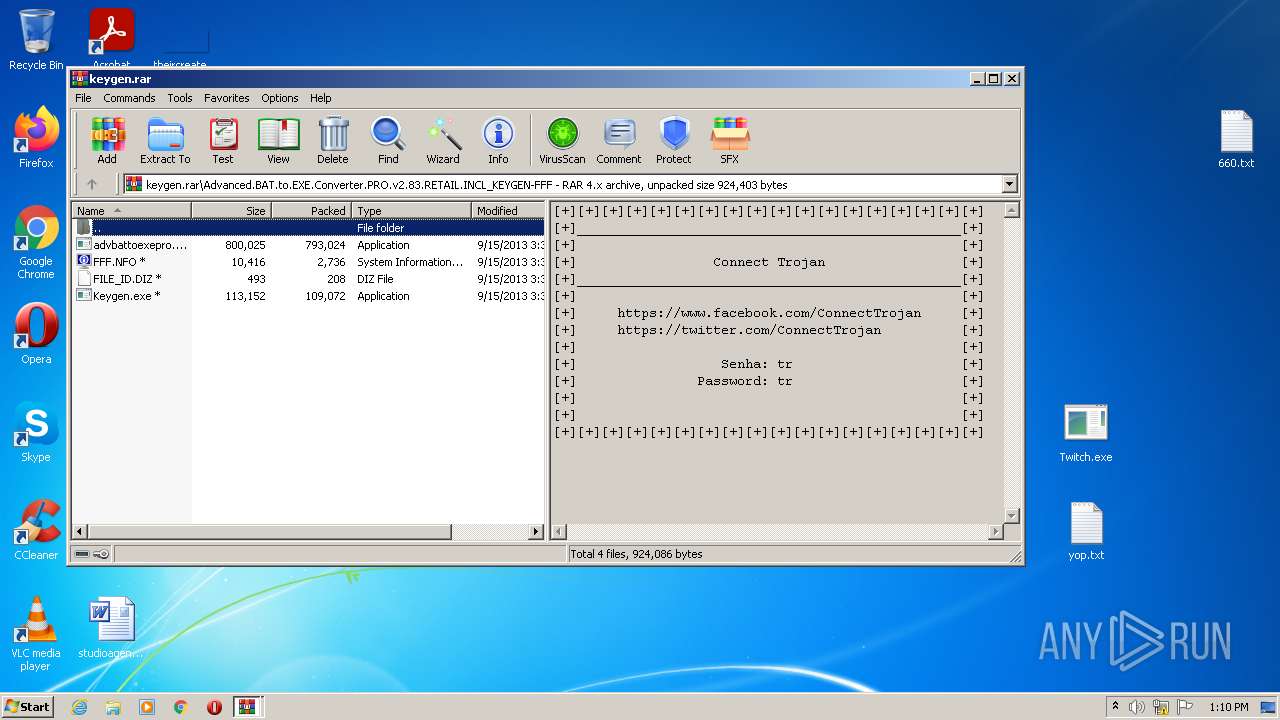The width and height of the screenshot is (1280, 720).
Task: Open Internet Explorer from the taskbar
Action: point(79,707)
